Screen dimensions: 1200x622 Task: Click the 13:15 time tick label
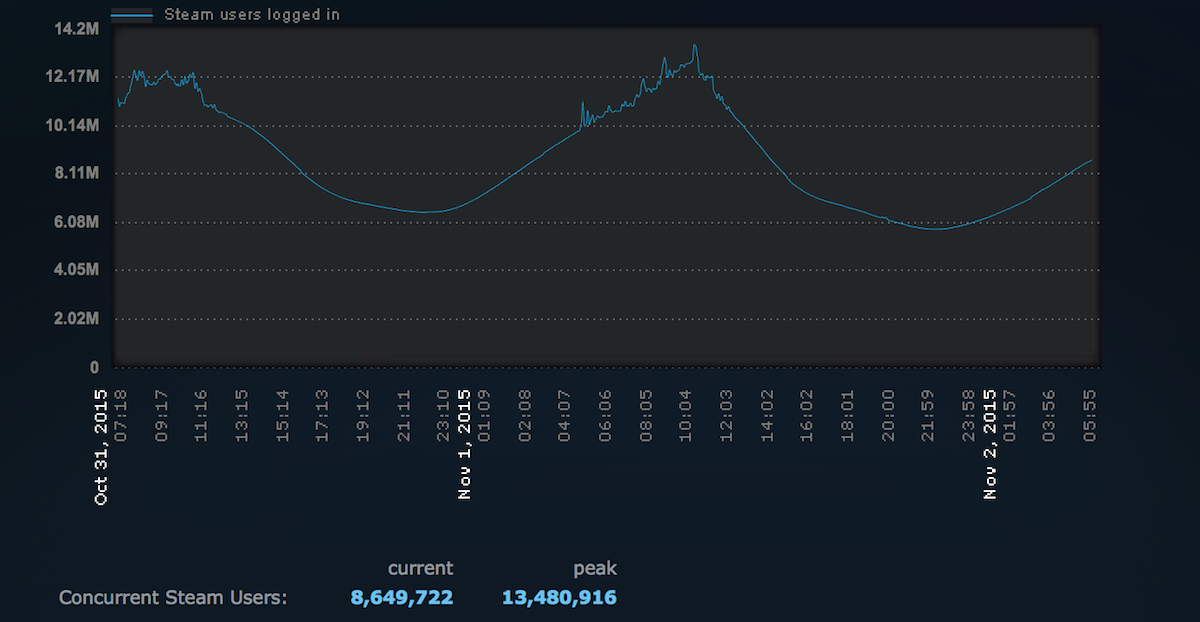click(x=242, y=416)
